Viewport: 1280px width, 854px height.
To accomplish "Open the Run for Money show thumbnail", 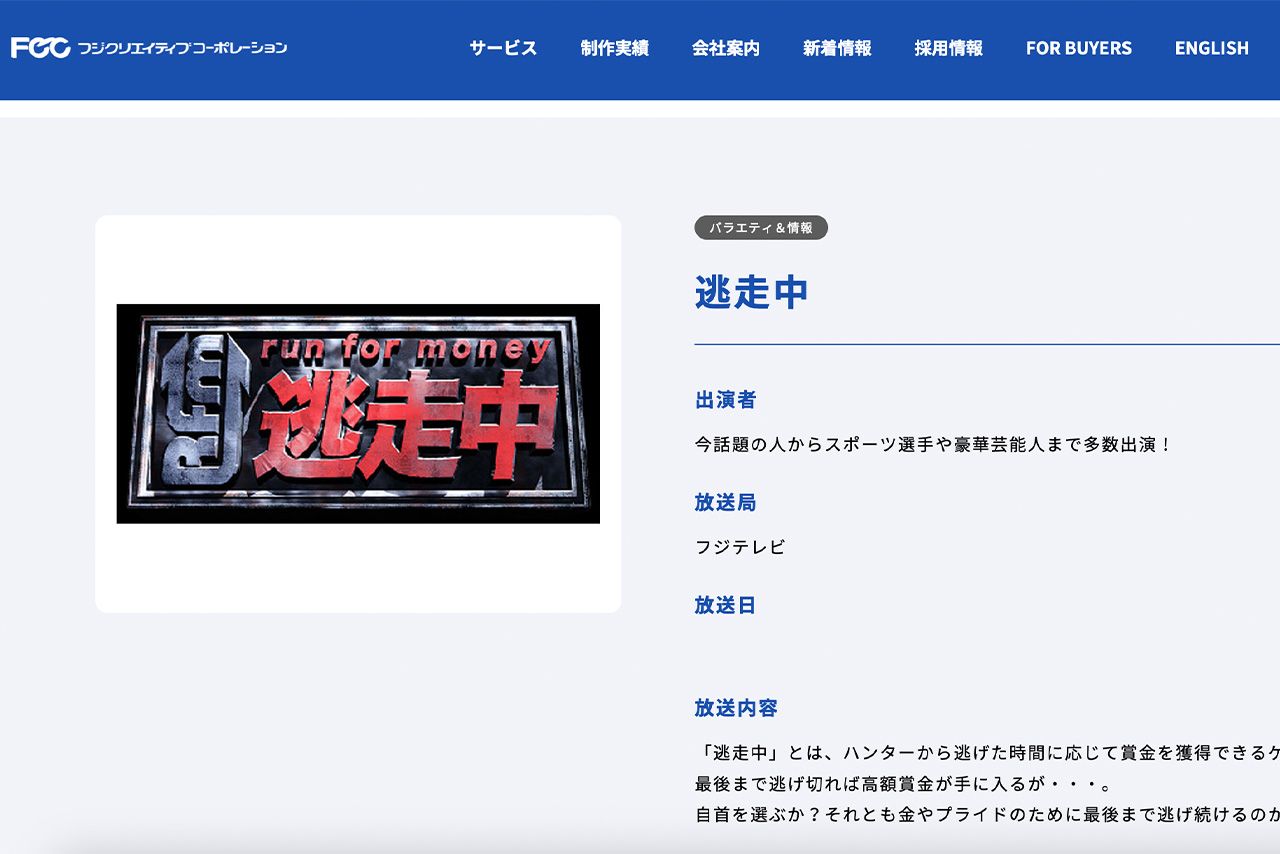I will [x=358, y=414].
